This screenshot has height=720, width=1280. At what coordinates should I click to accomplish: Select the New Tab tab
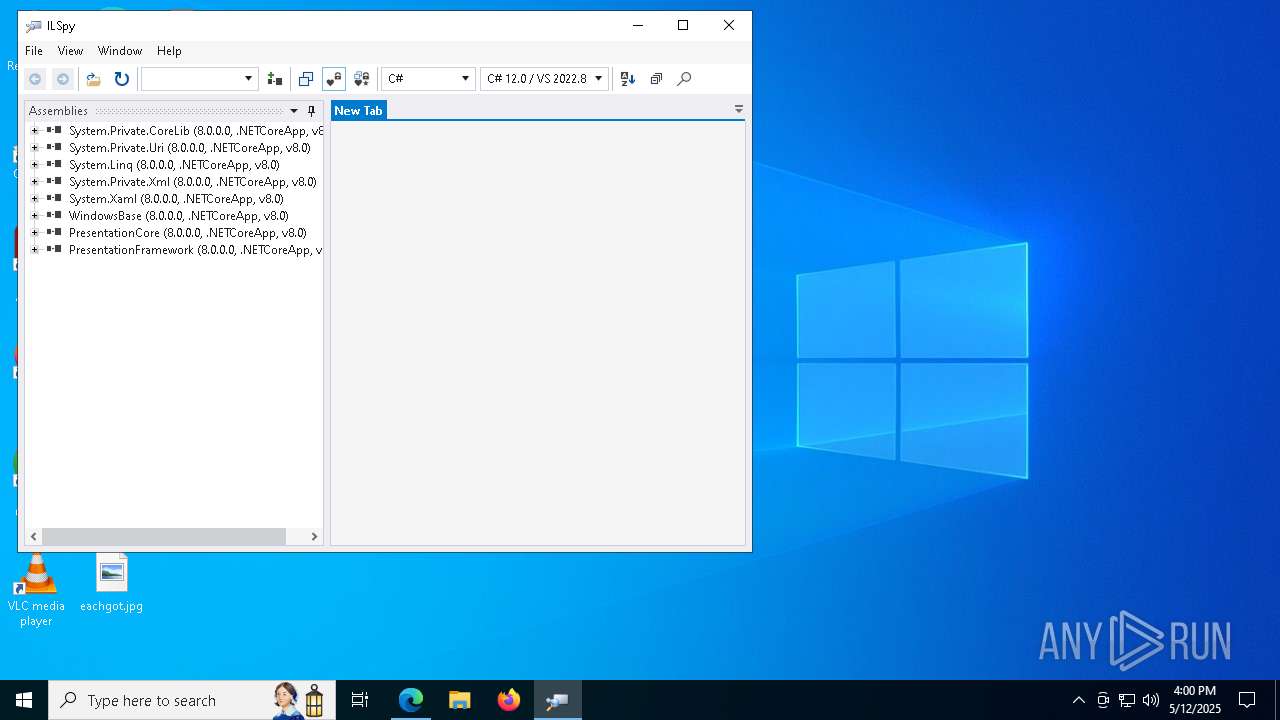tap(358, 111)
